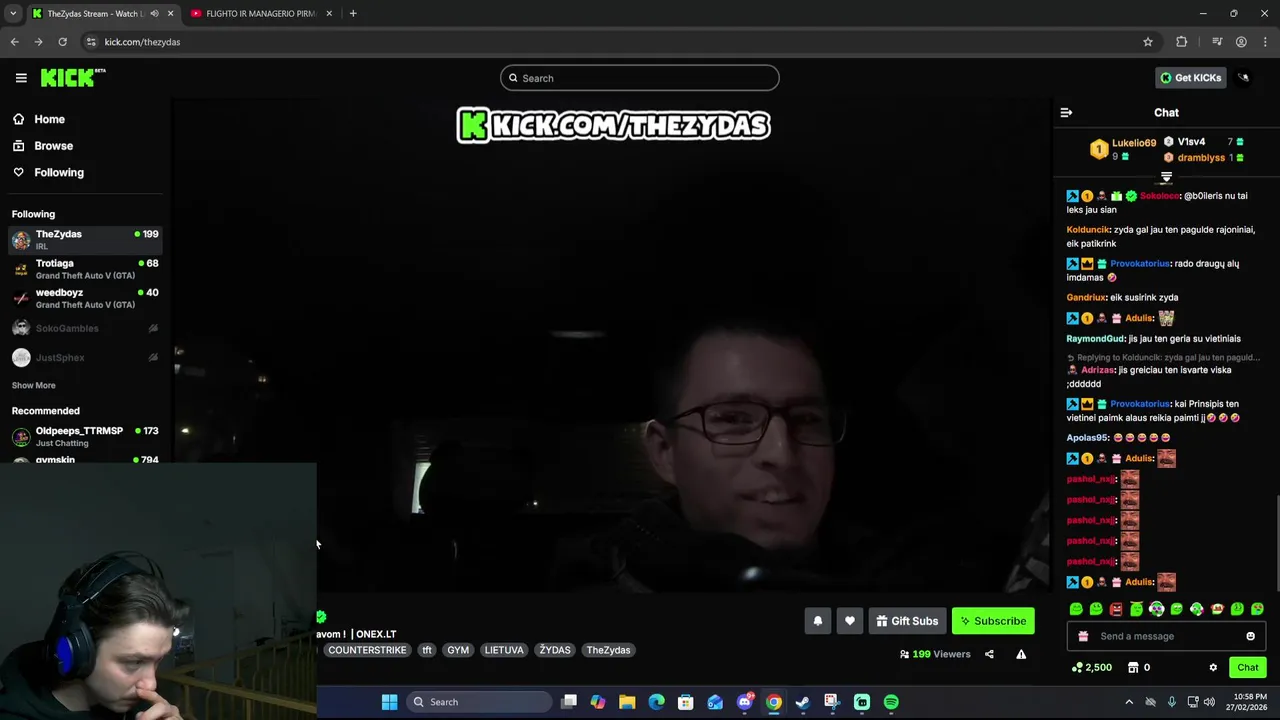Show hidden system tray icons
Image resolution: width=1280 pixels, height=720 pixels.
[x=1129, y=702]
